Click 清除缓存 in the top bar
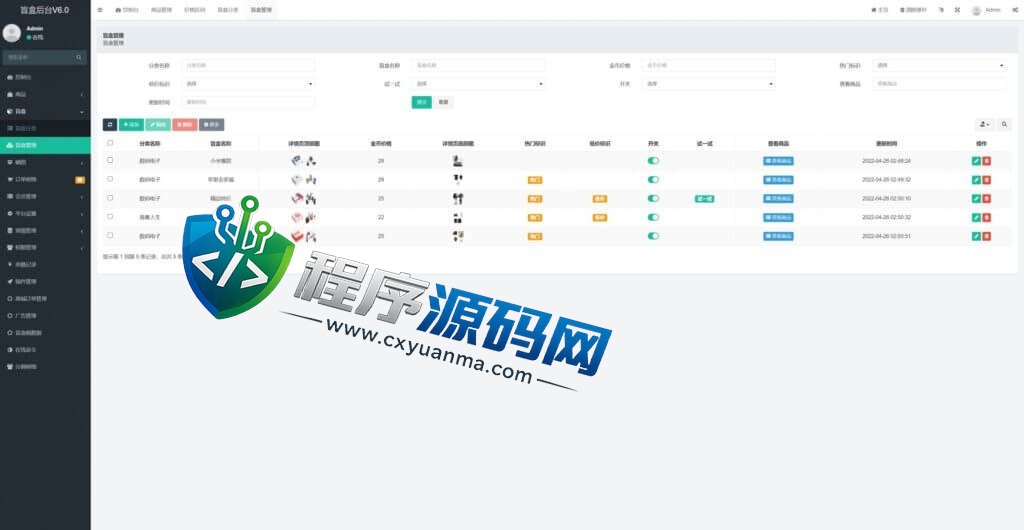The width and height of the screenshot is (1024, 530). coord(913,10)
